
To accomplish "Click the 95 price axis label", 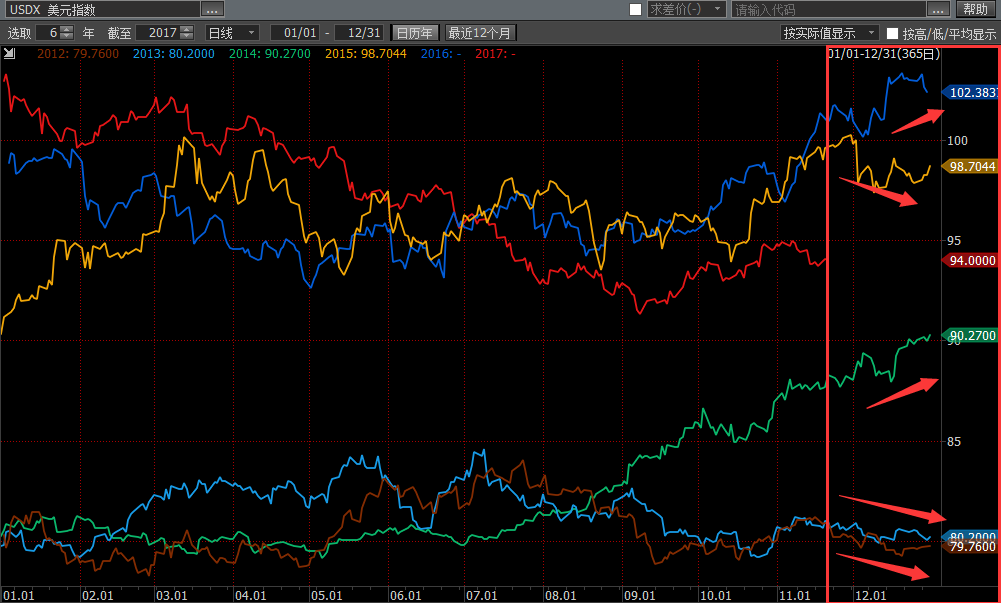I will tap(954, 241).
